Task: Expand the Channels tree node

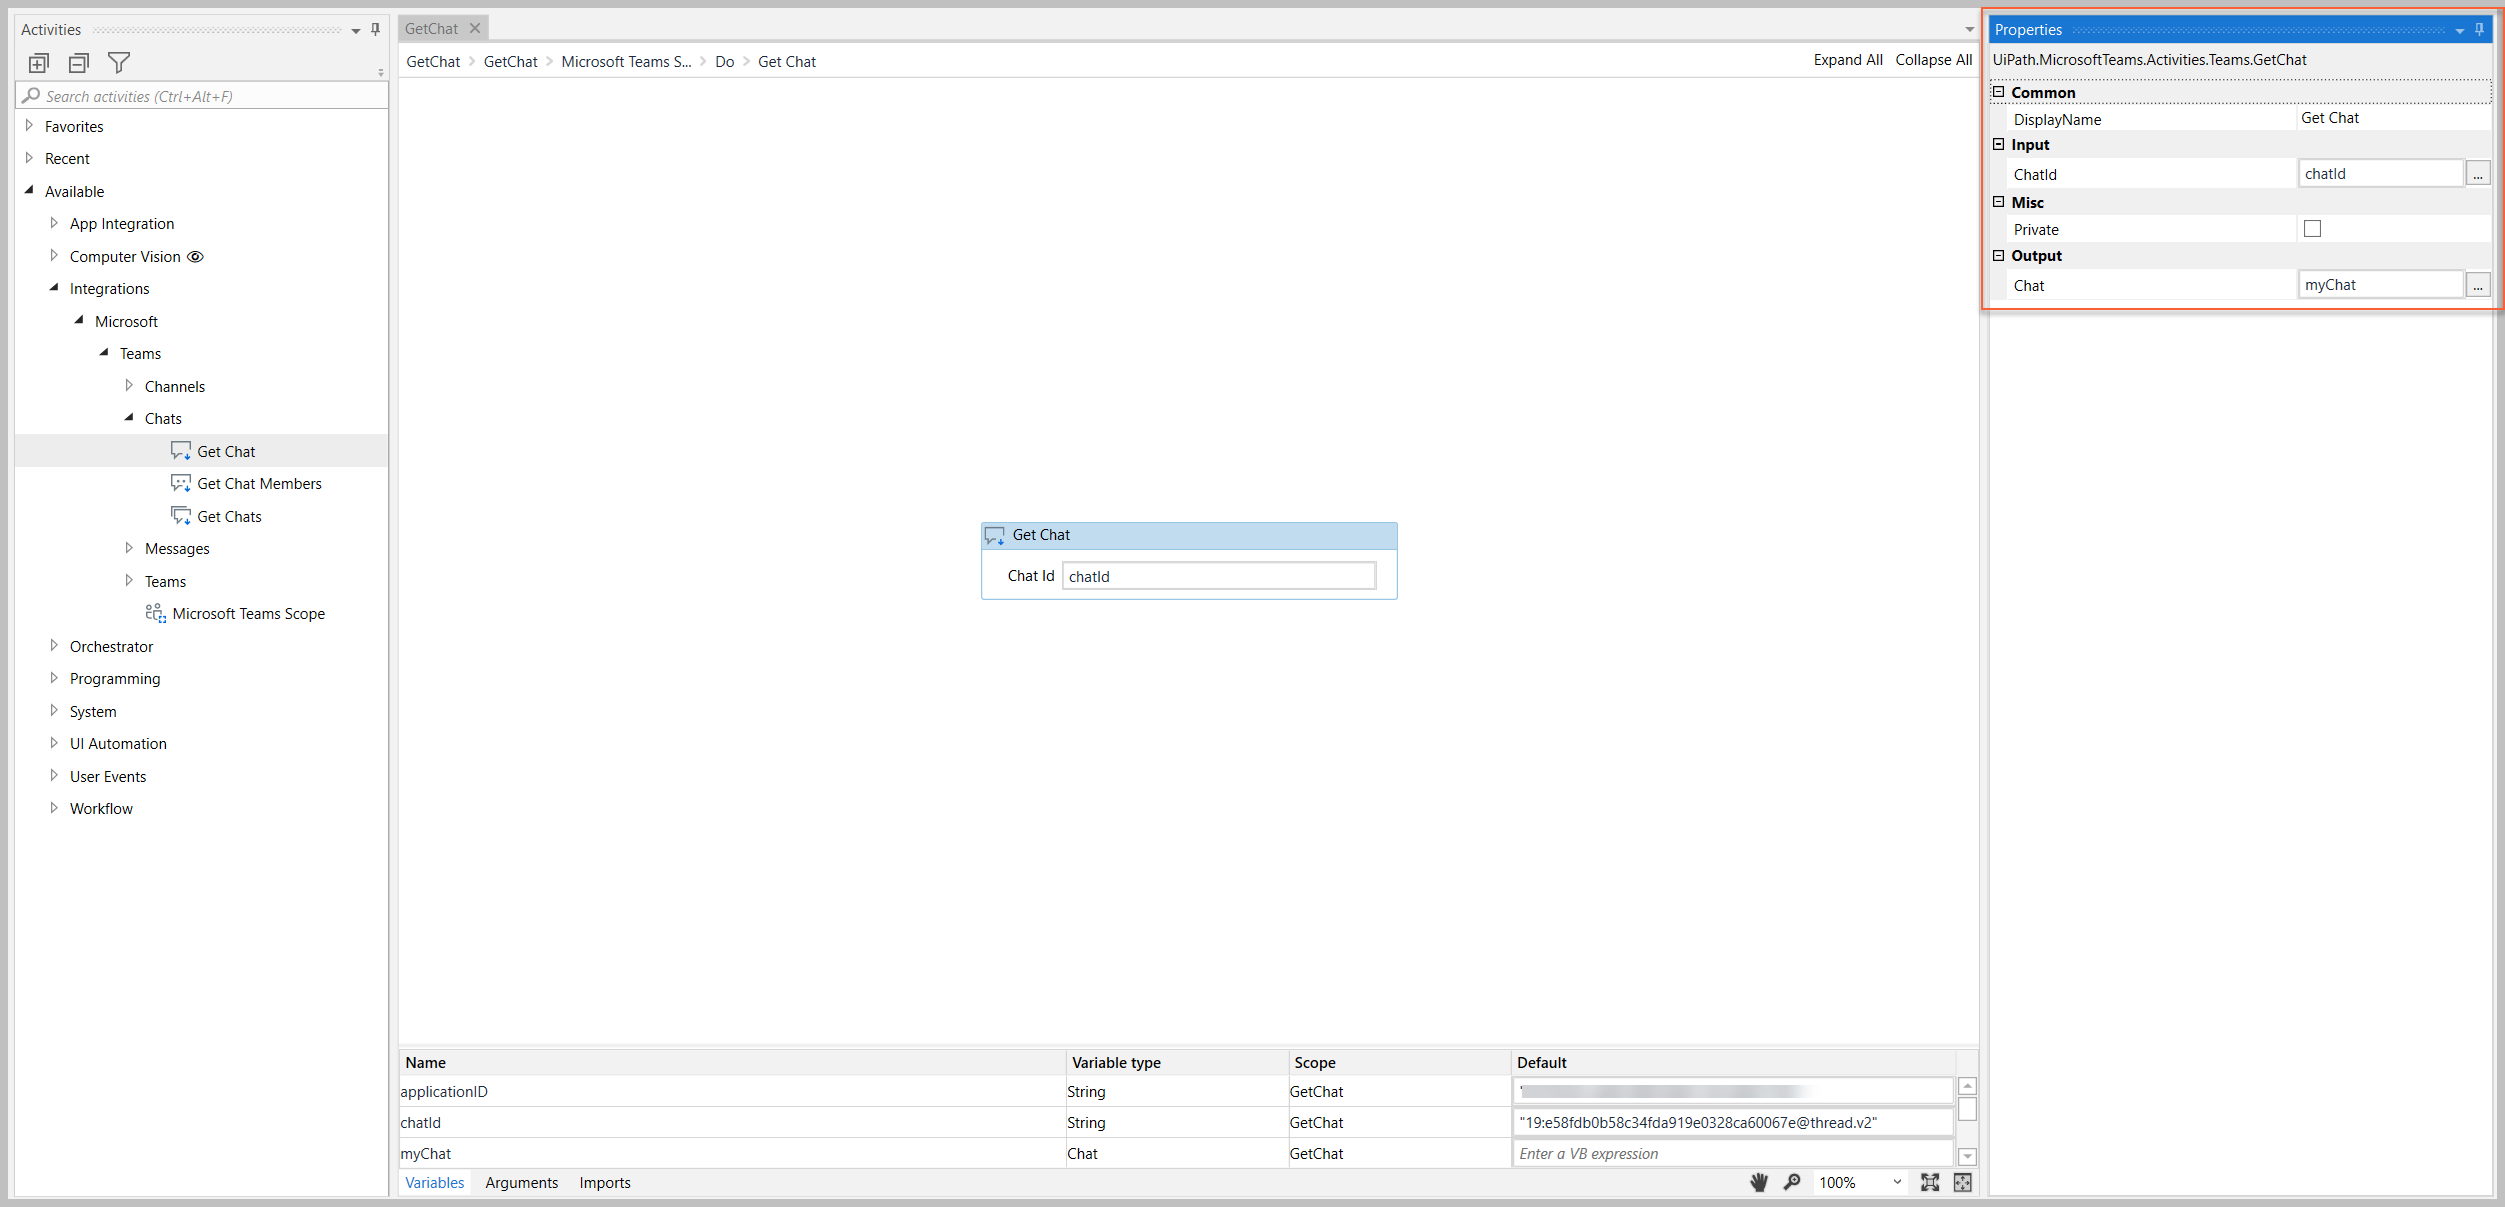Action: click(129, 386)
